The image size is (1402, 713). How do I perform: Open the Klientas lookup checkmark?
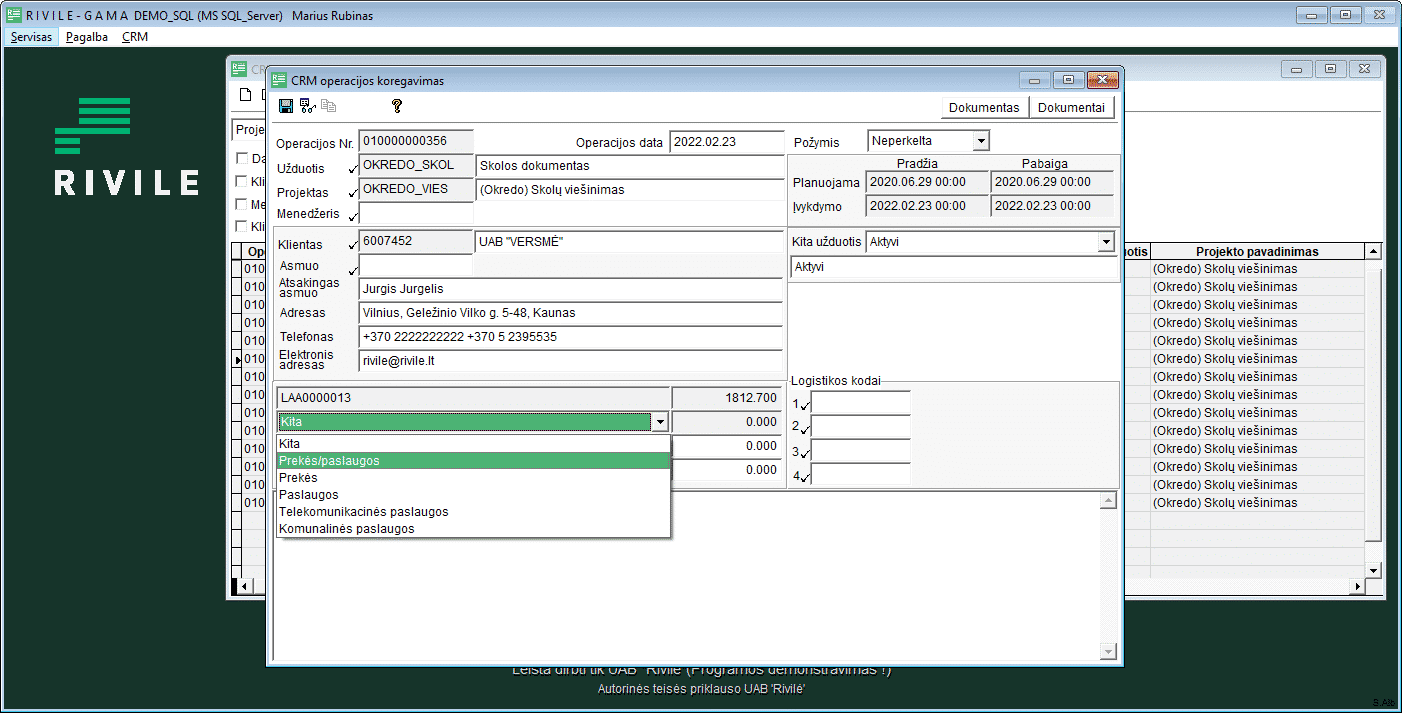tap(352, 244)
